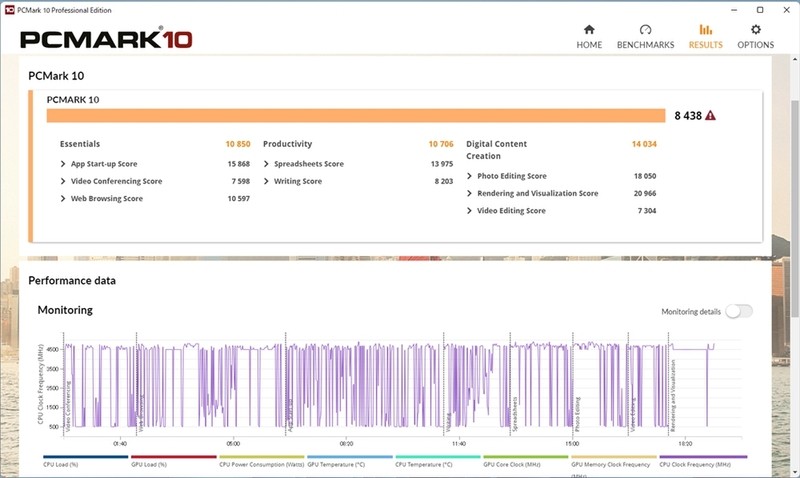
Task: Click the Essentials score 10 850
Action: click(x=238, y=144)
